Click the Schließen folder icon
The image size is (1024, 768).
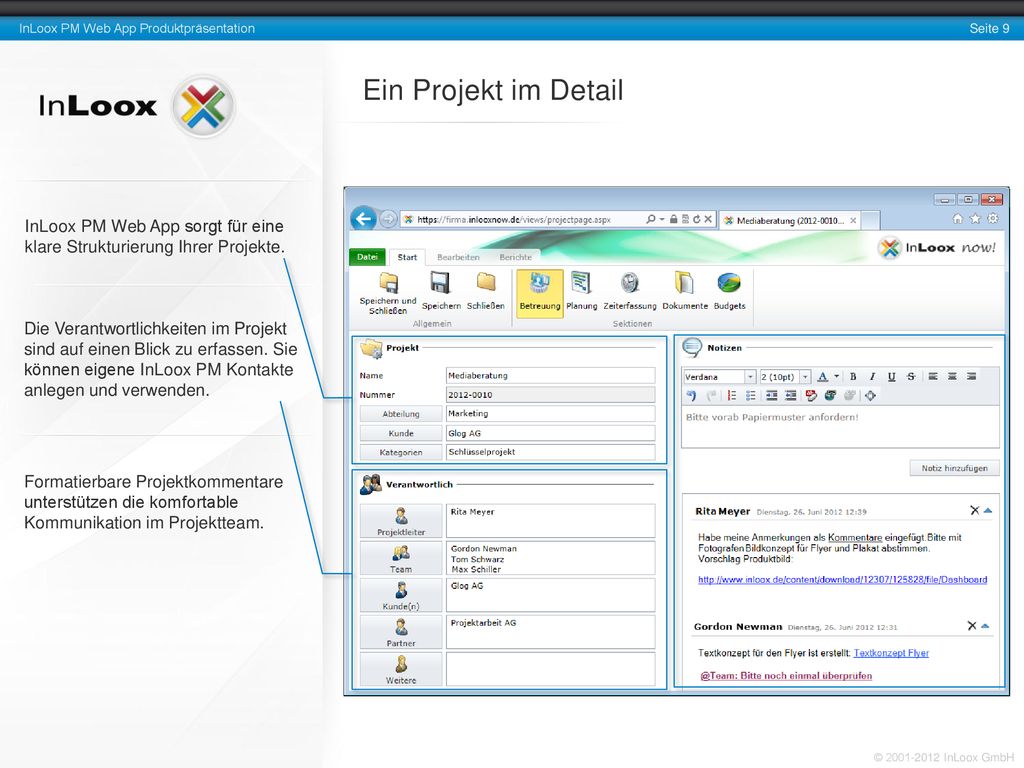click(486, 282)
